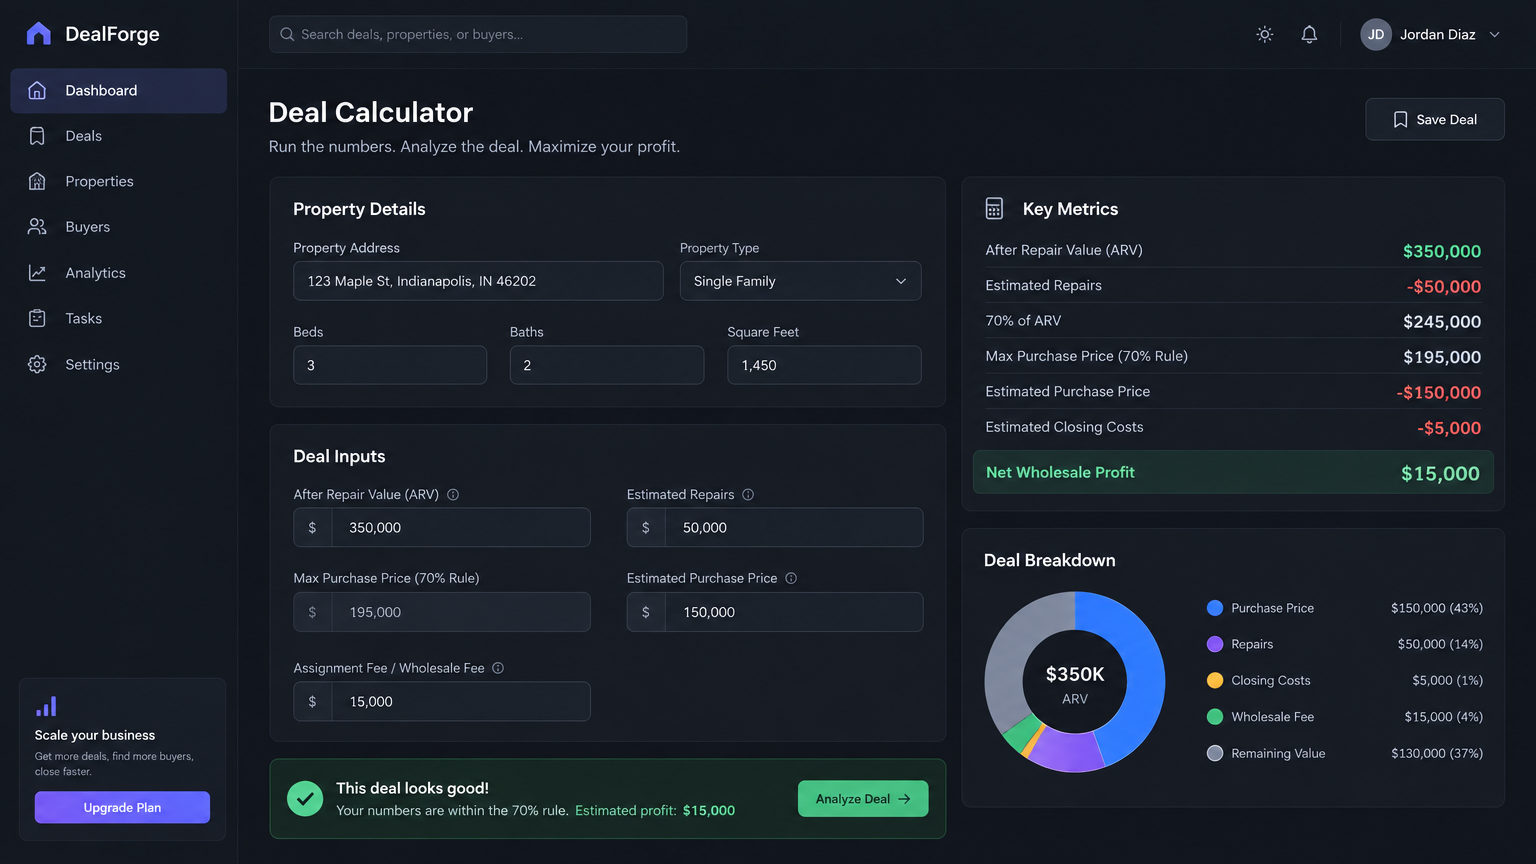Click the Estimated Repairs amount field
This screenshot has width=1536, height=864.
click(x=775, y=527)
